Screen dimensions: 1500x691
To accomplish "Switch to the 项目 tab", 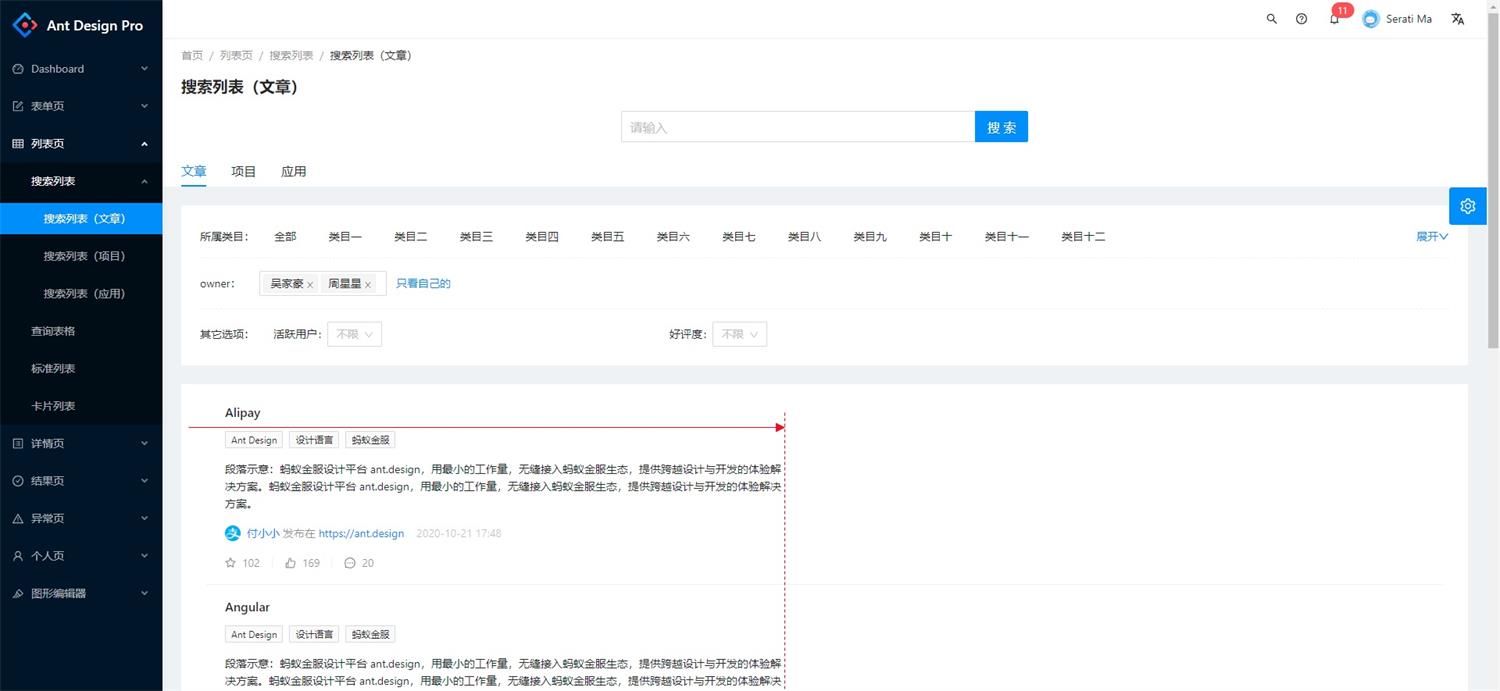I will point(244,171).
